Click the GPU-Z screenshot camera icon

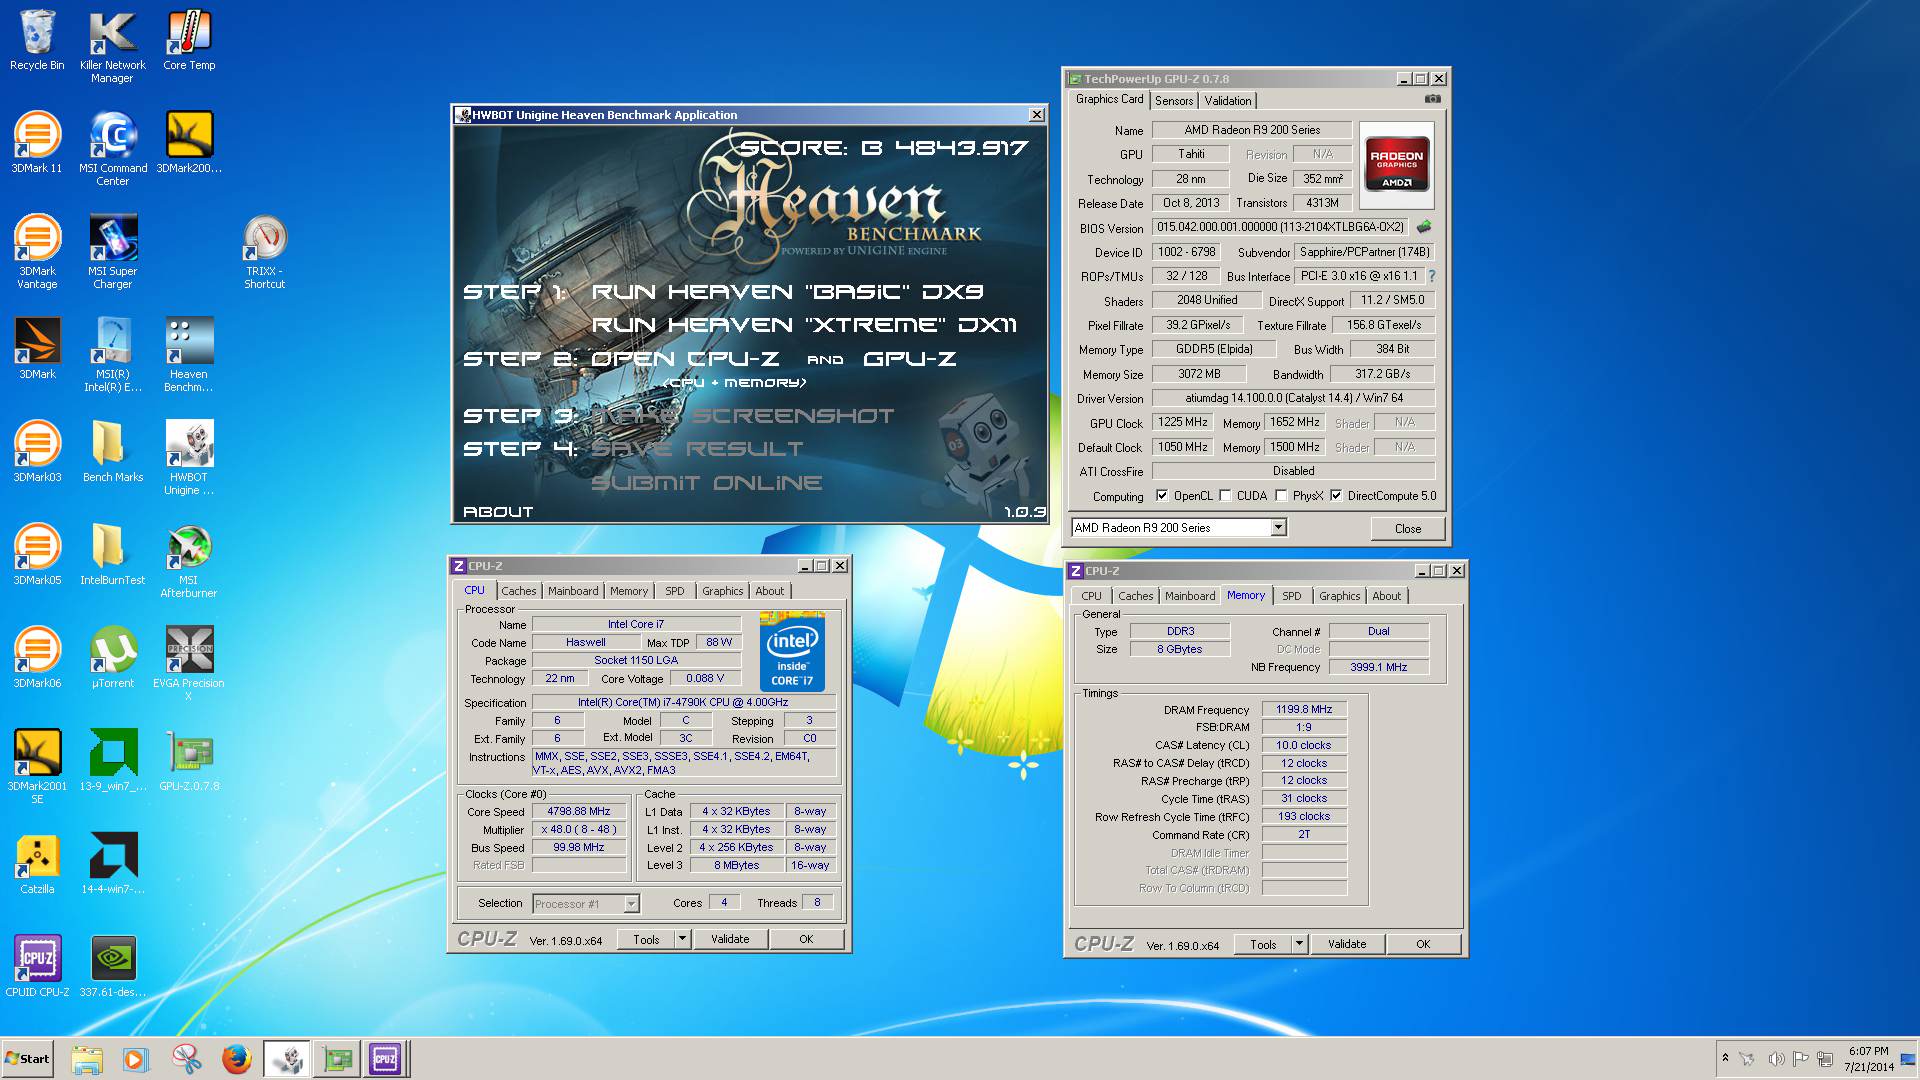pos(1433,99)
